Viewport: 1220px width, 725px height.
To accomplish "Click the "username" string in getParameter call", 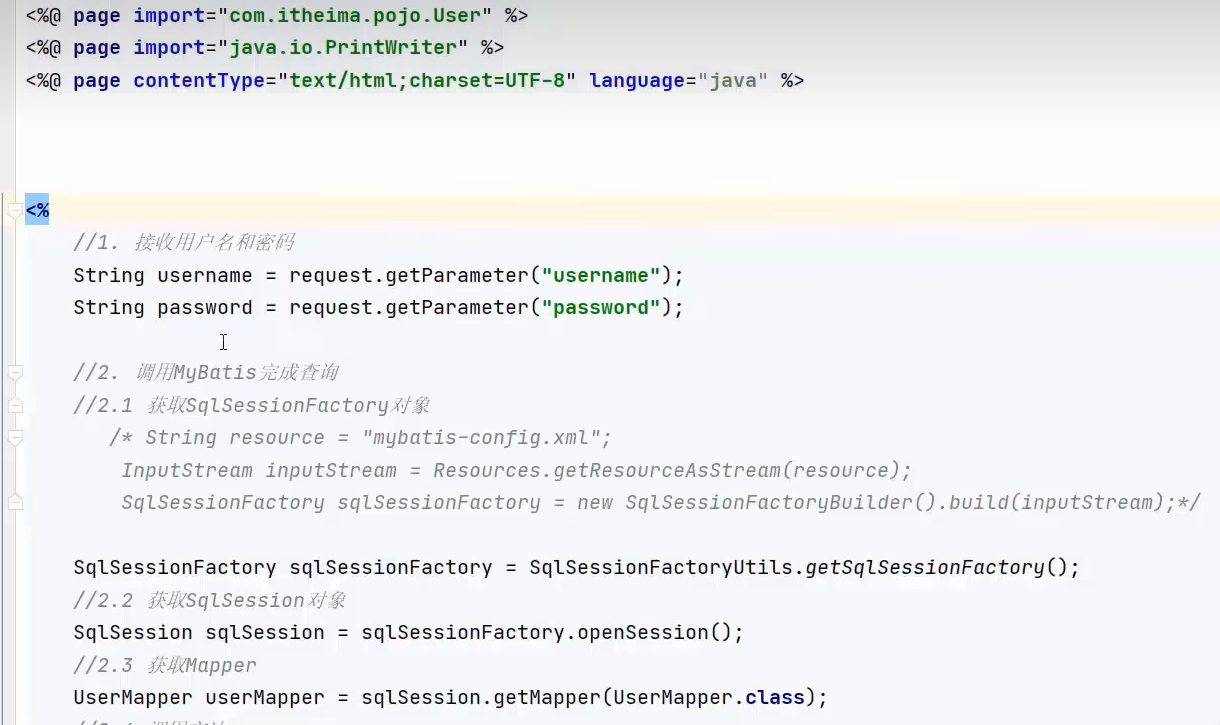I will coord(601,275).
